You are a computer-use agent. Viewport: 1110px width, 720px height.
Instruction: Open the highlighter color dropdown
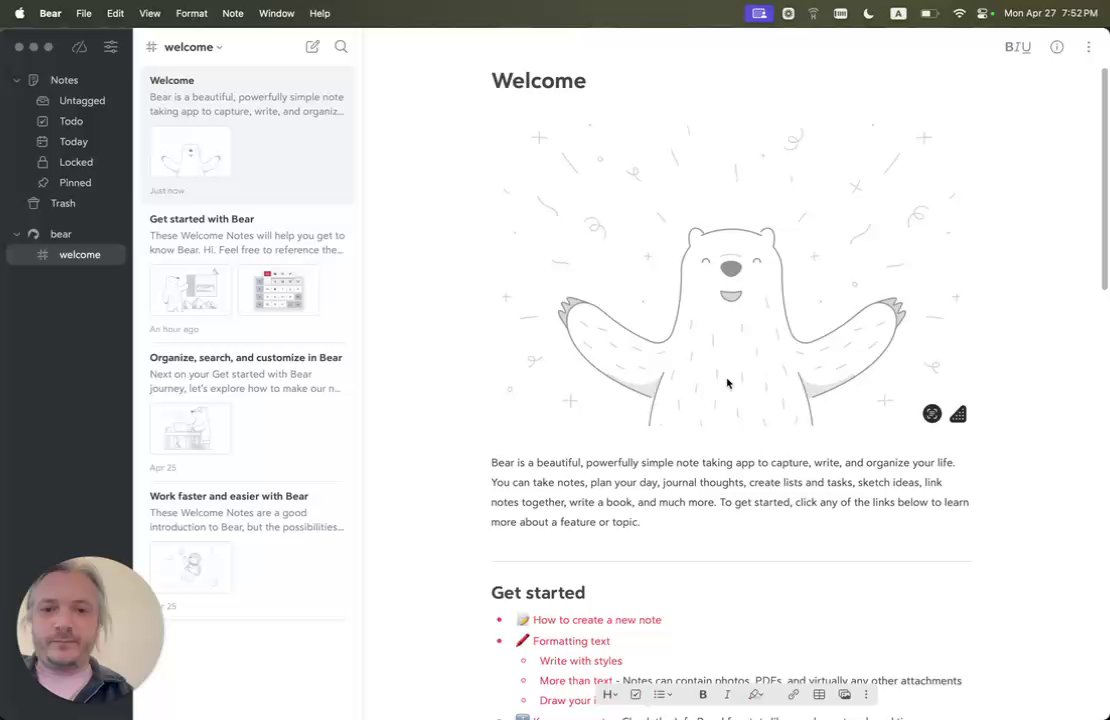755,695
